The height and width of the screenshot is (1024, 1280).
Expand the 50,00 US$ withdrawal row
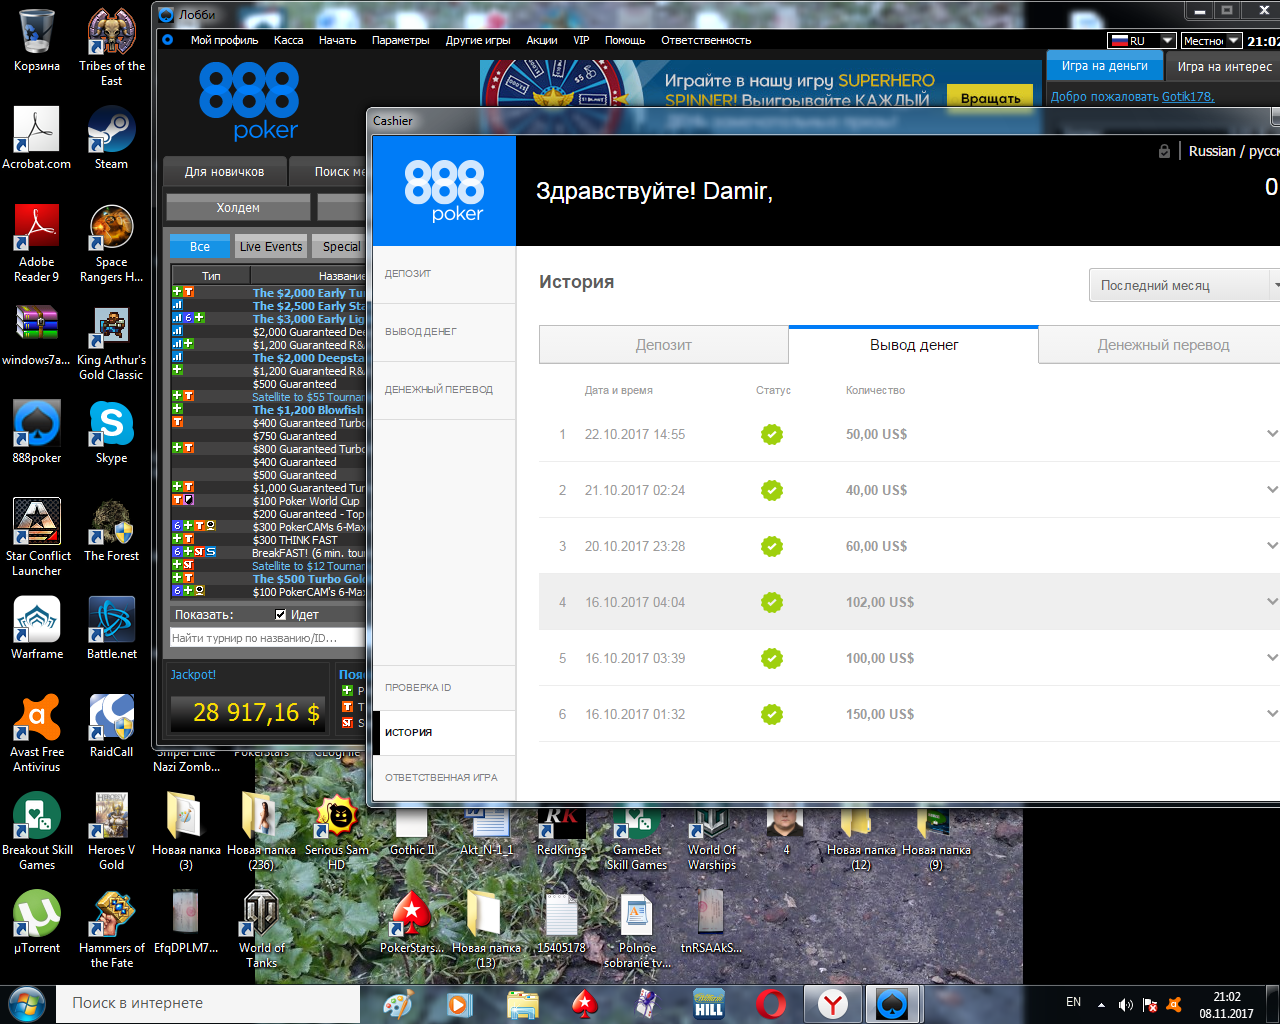click(1272, 434)
